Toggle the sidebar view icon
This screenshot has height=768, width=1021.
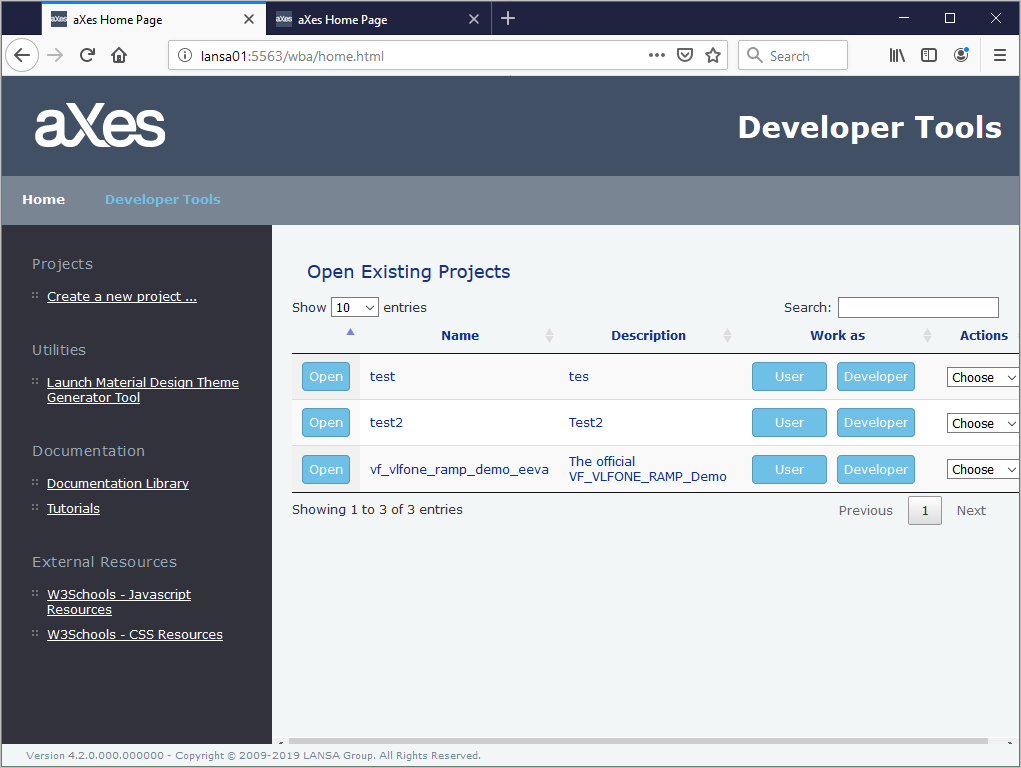pos(929,56)
